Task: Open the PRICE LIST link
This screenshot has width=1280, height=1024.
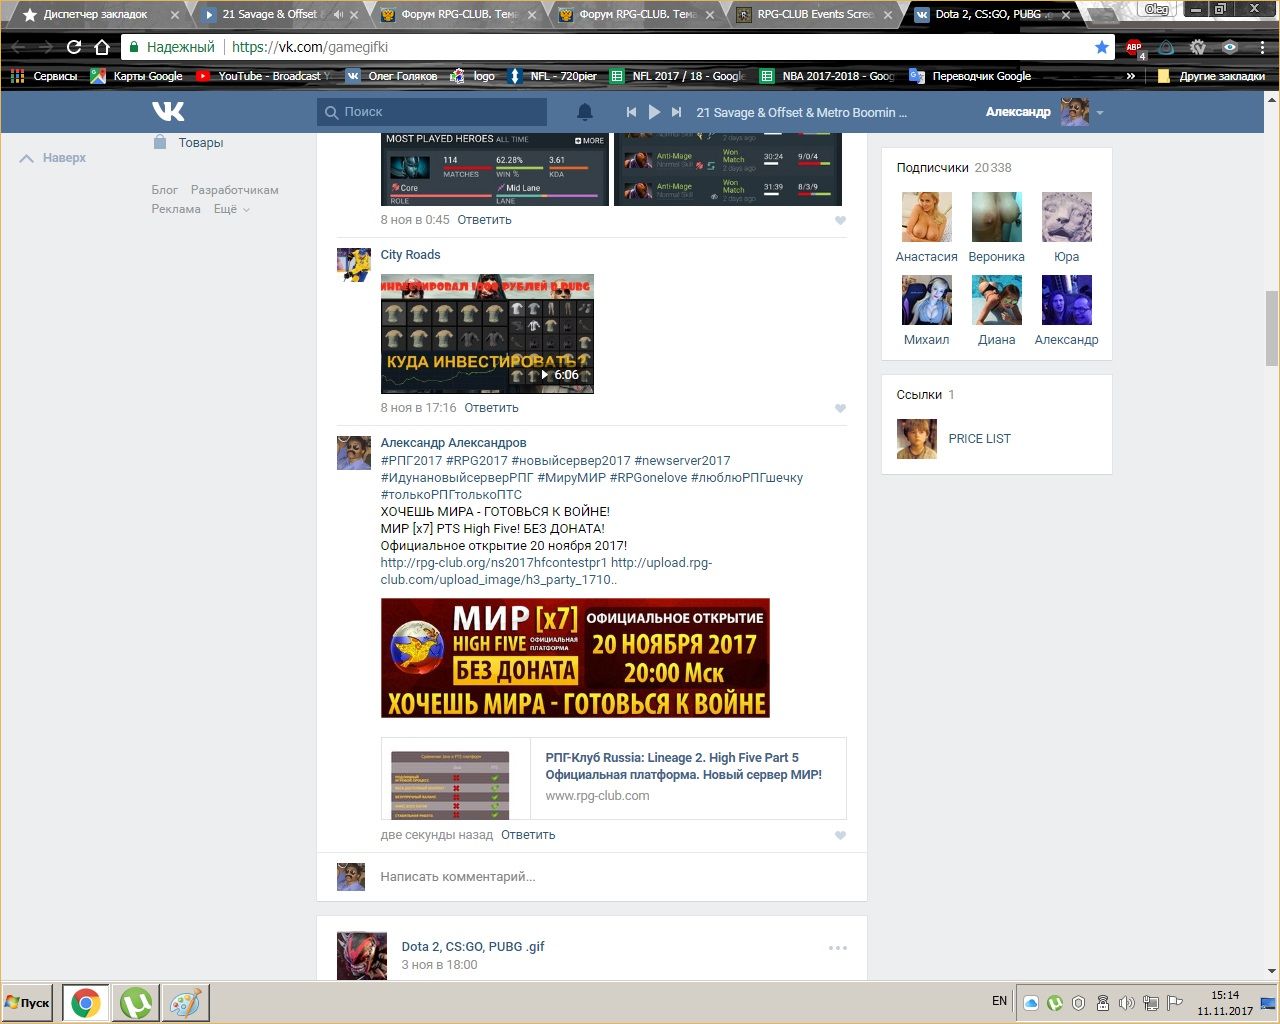Action: coord(979,439)
